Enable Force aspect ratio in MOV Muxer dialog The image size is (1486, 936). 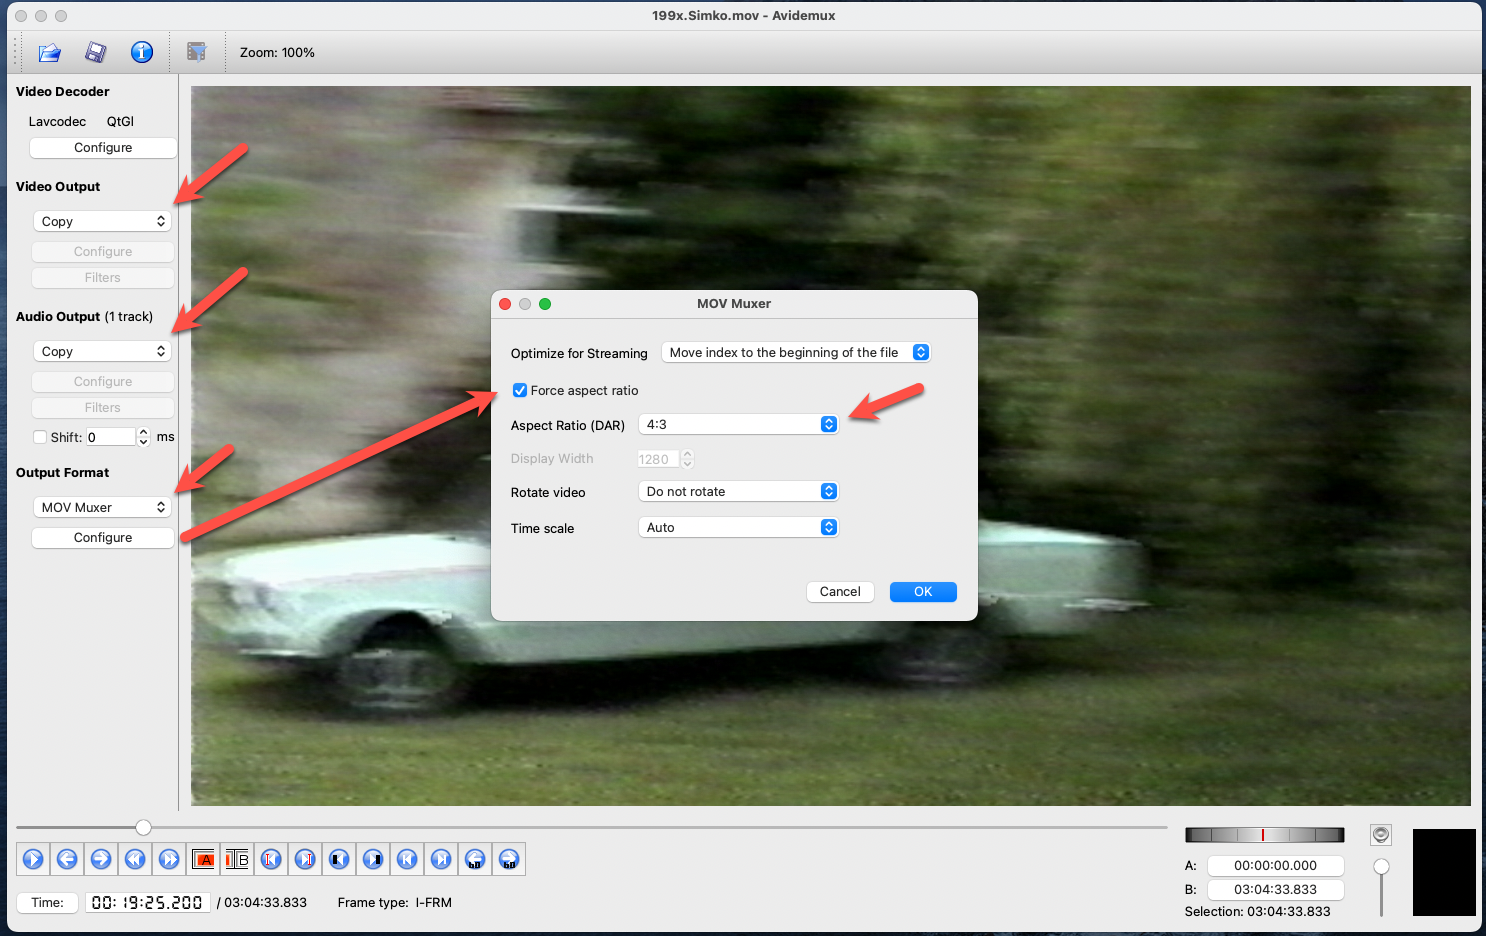click(520, 390)
